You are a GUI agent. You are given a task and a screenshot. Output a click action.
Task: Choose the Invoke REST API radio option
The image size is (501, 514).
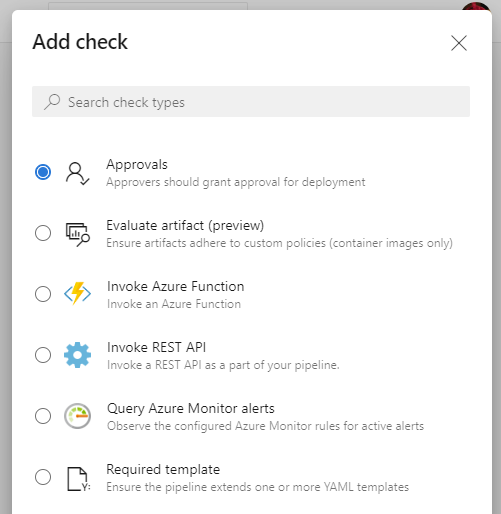coord(43,355)
